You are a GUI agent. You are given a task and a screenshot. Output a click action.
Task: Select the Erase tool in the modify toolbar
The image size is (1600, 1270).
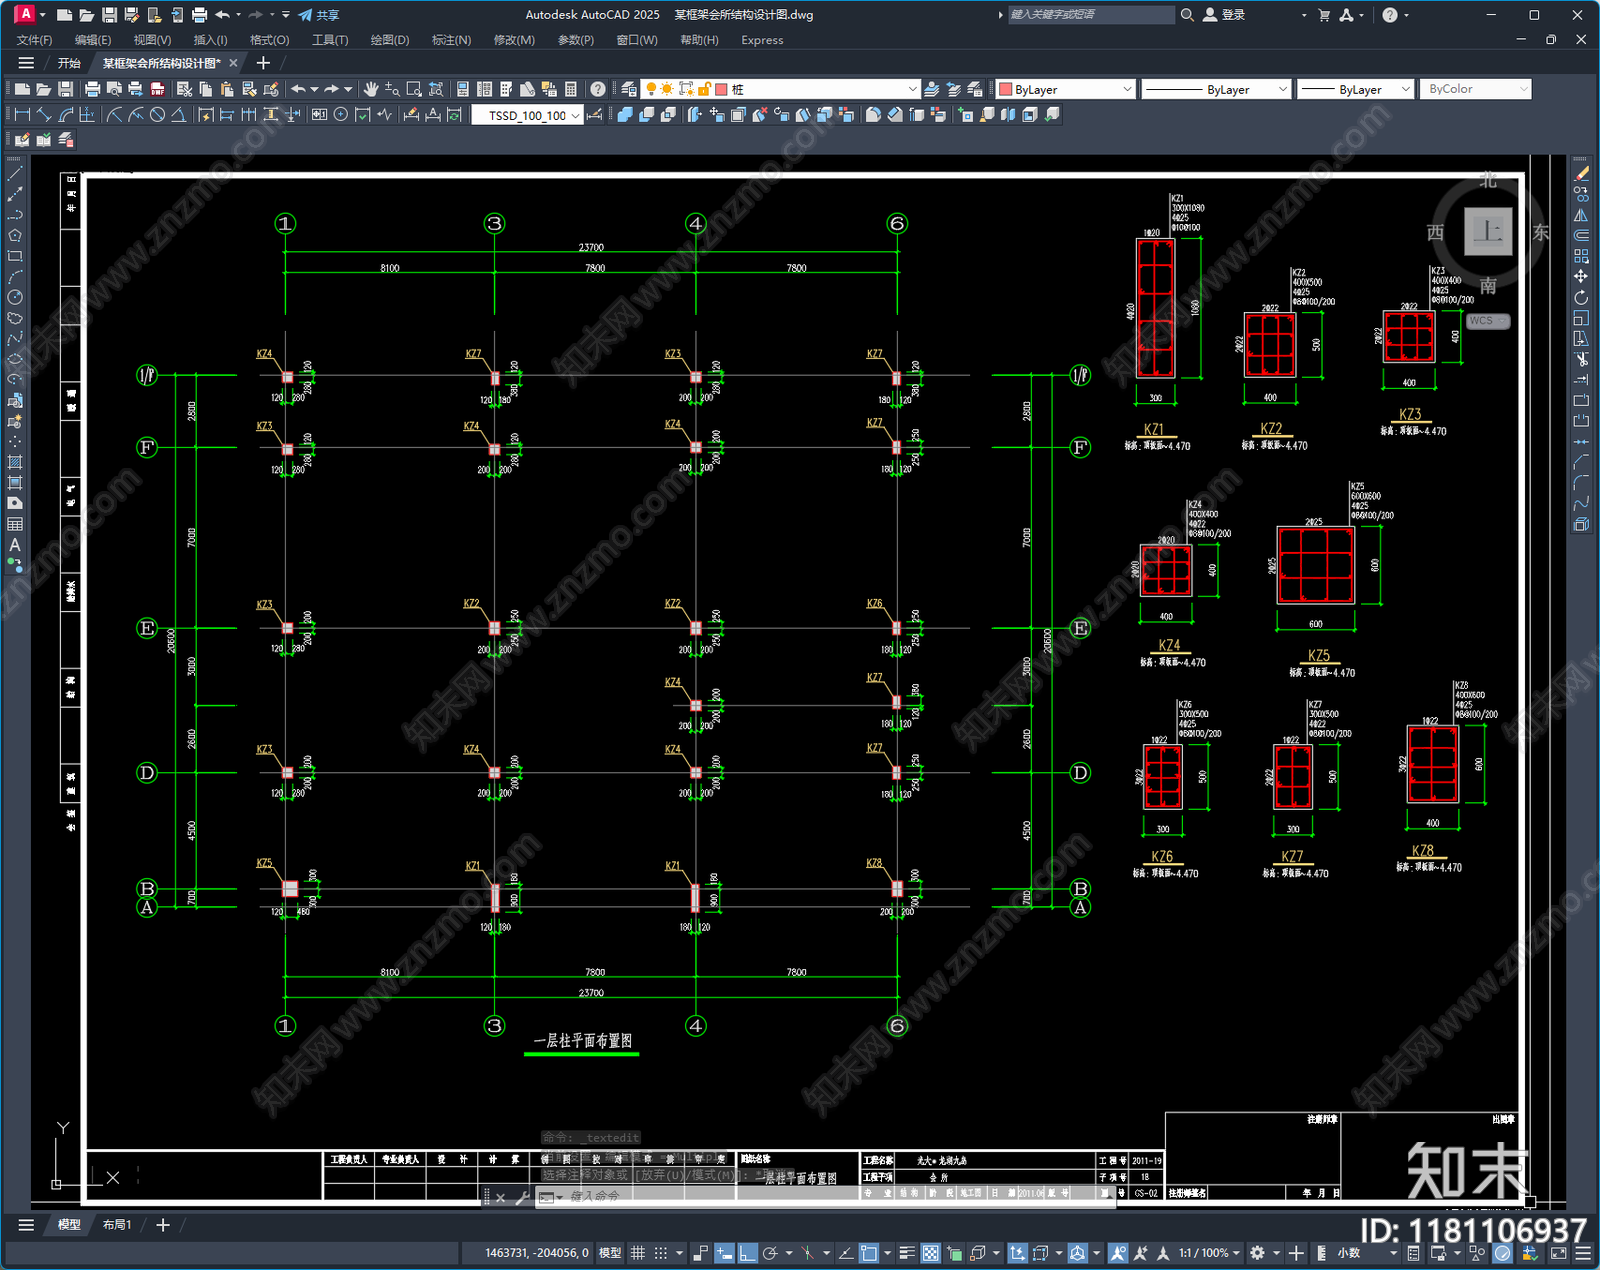(x=1581, y=173)
